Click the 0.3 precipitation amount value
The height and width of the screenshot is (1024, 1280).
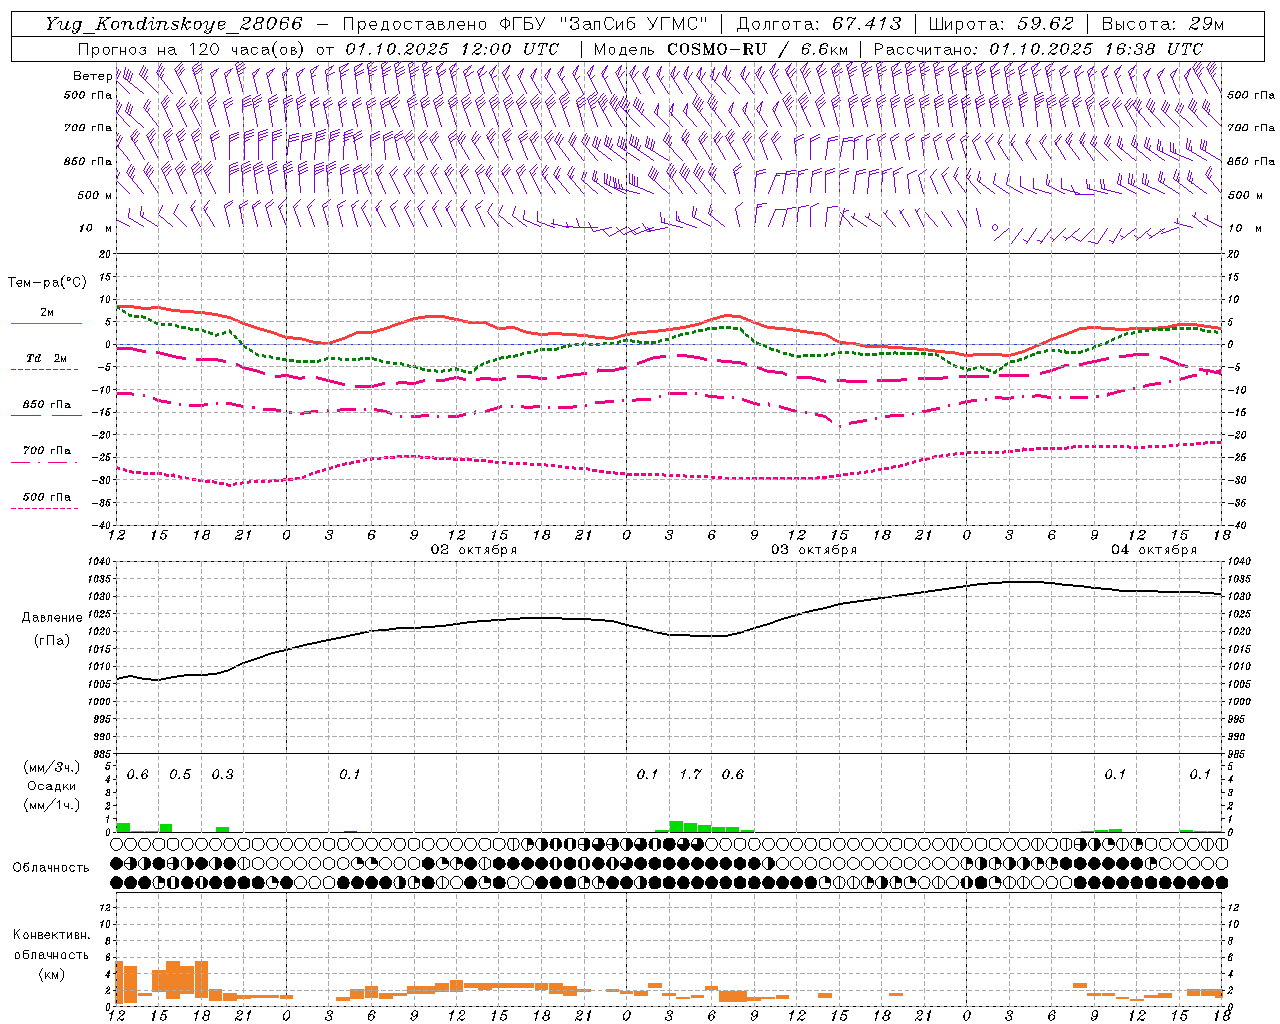coord(223,774)
